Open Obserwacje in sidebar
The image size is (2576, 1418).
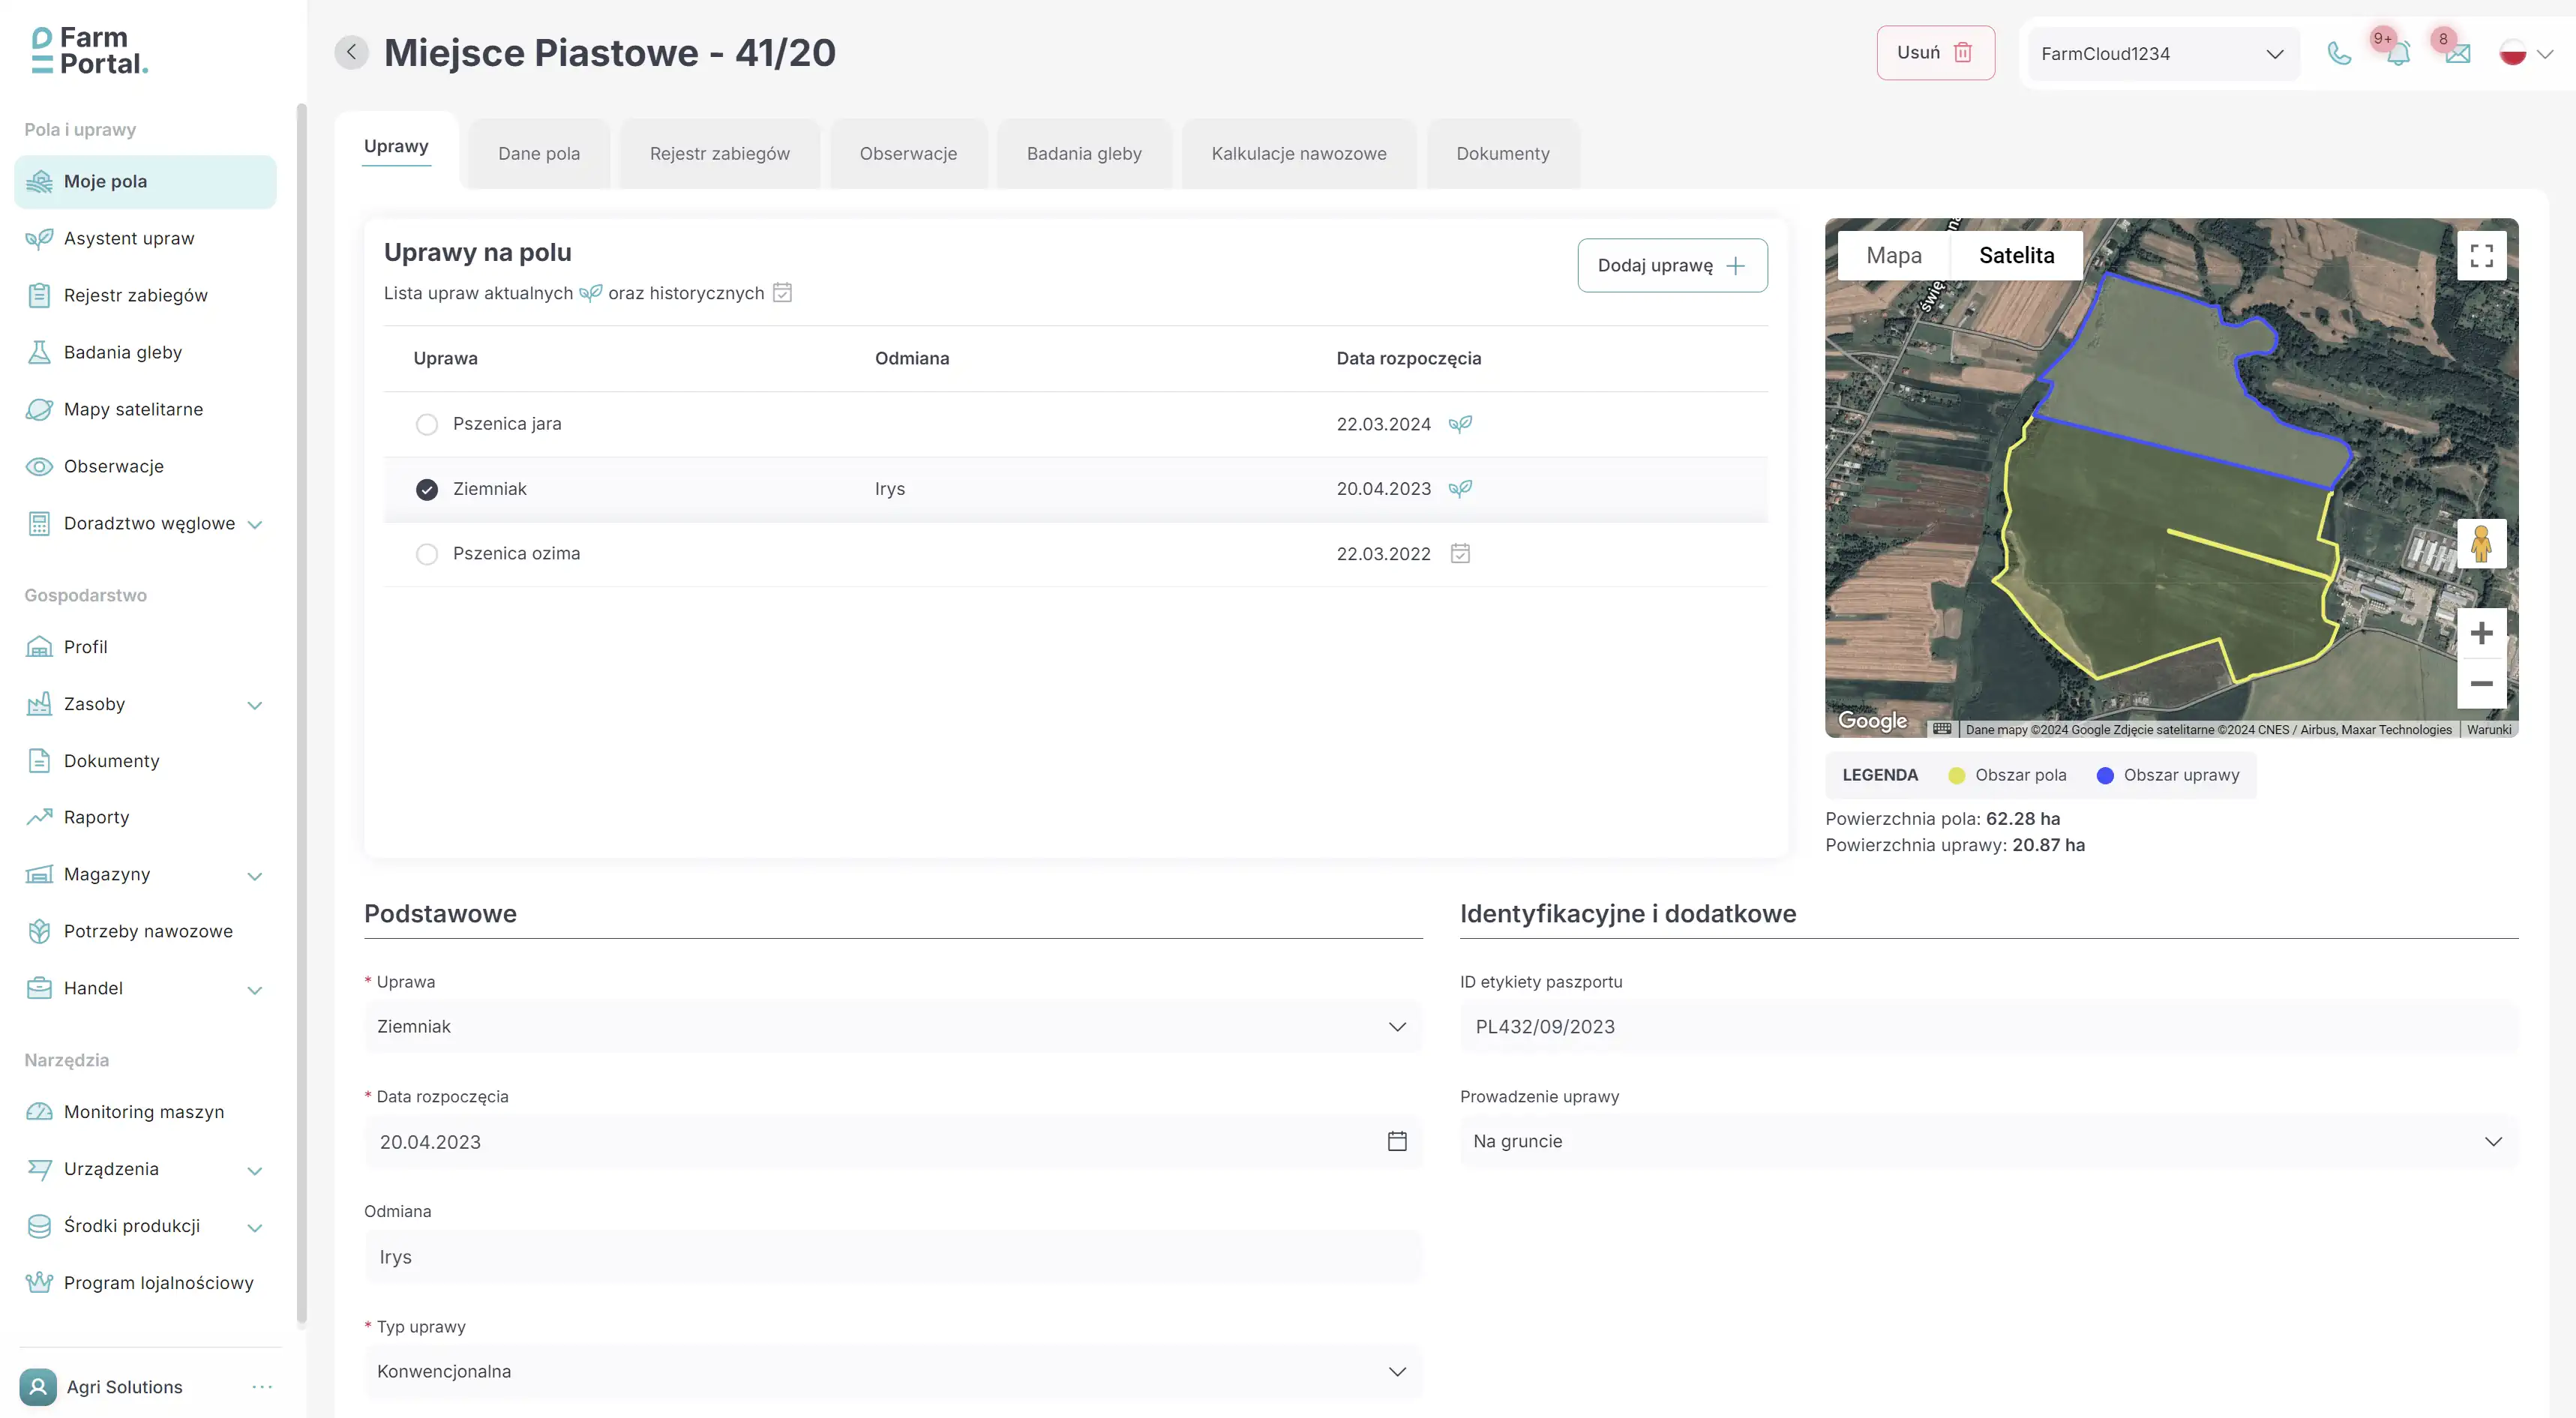pos(145,466)
